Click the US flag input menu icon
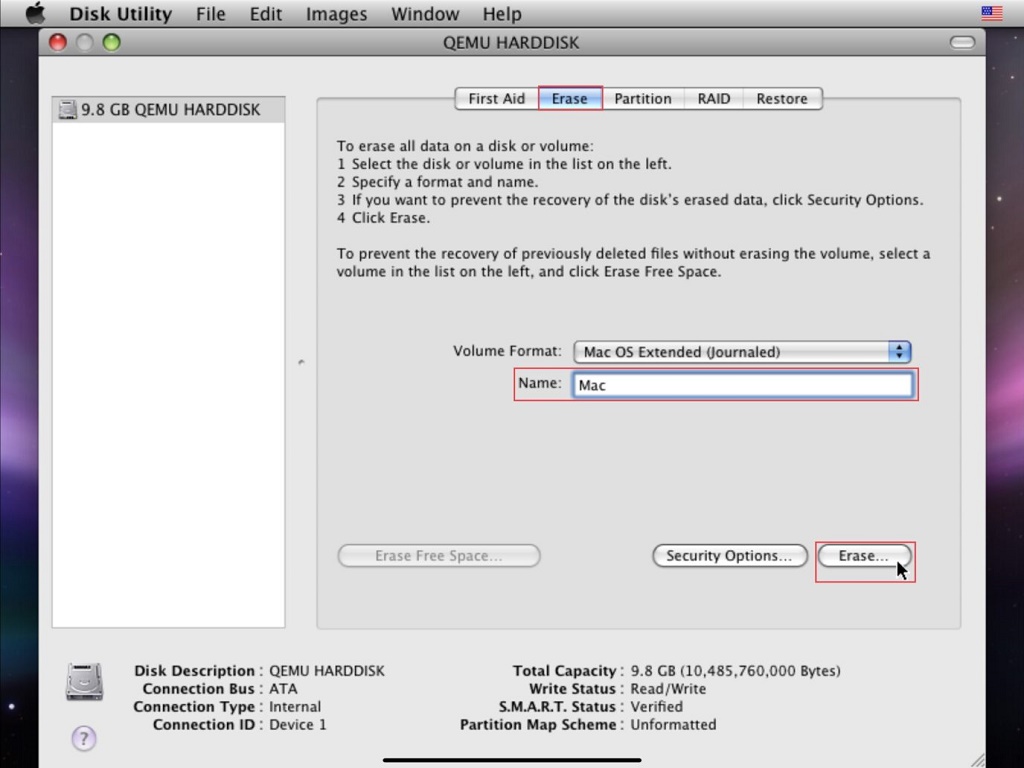The height and width of the screenshot is (768, 1024). [991, 13]
